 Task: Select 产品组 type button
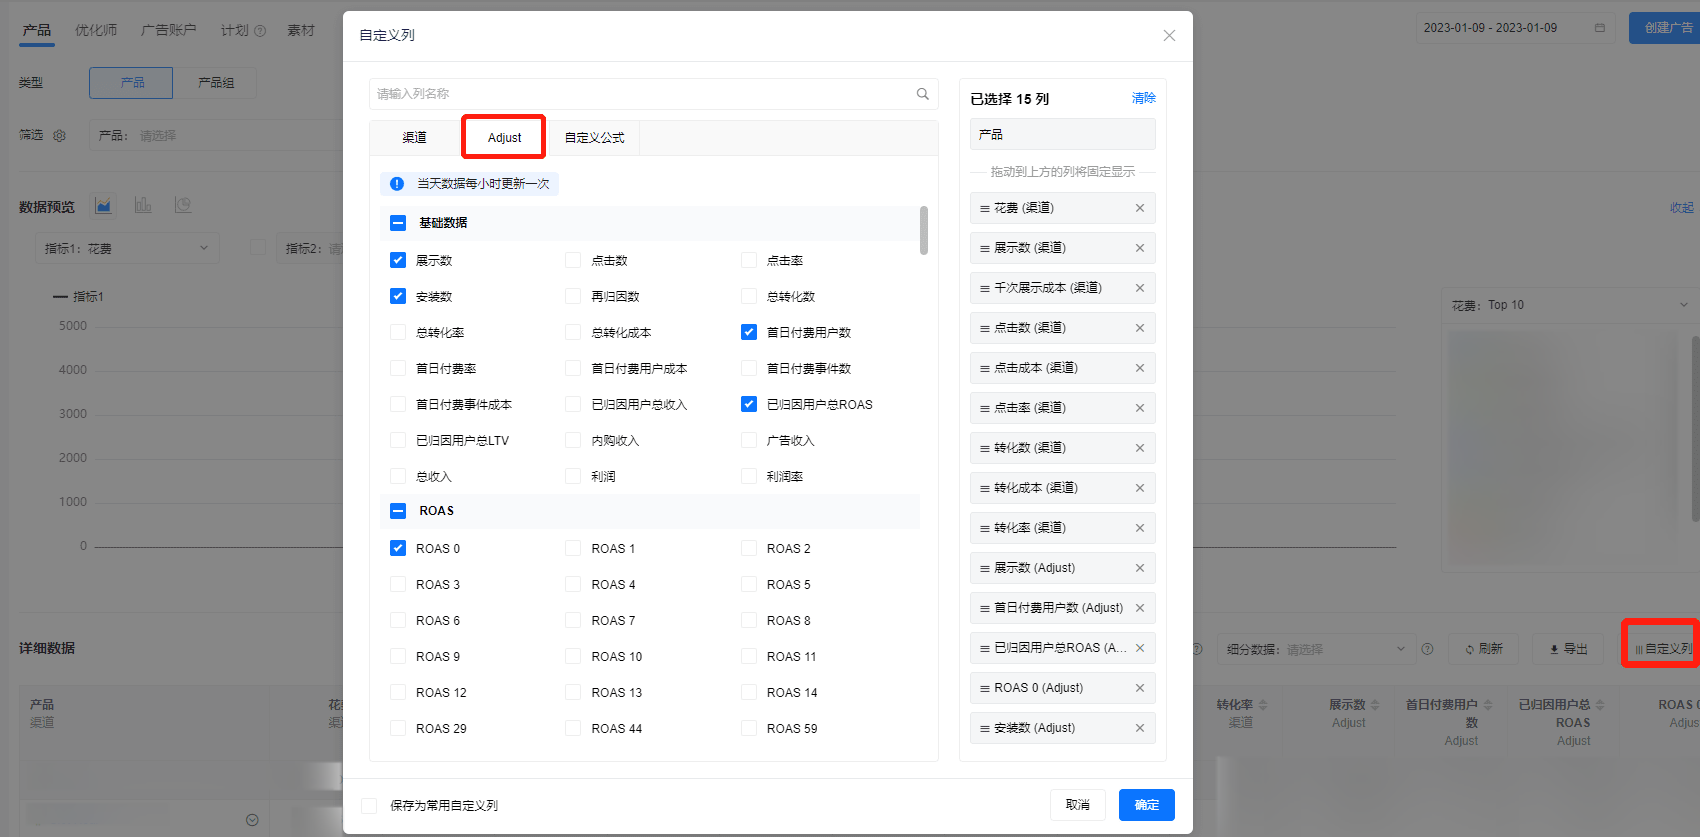pyautogui.click(x=215, y=83)
